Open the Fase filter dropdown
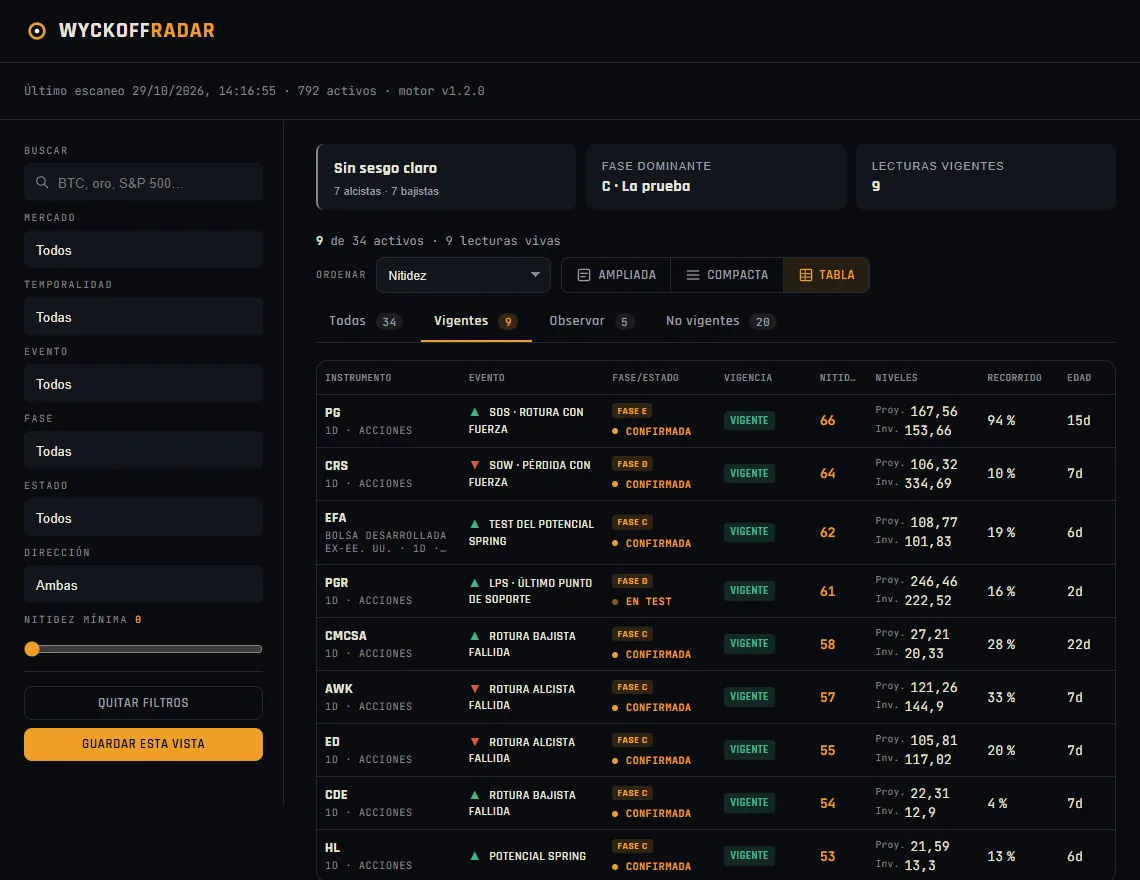This screenshot has height=880, width=1140. pyautogui.click(x=143, y=450)
